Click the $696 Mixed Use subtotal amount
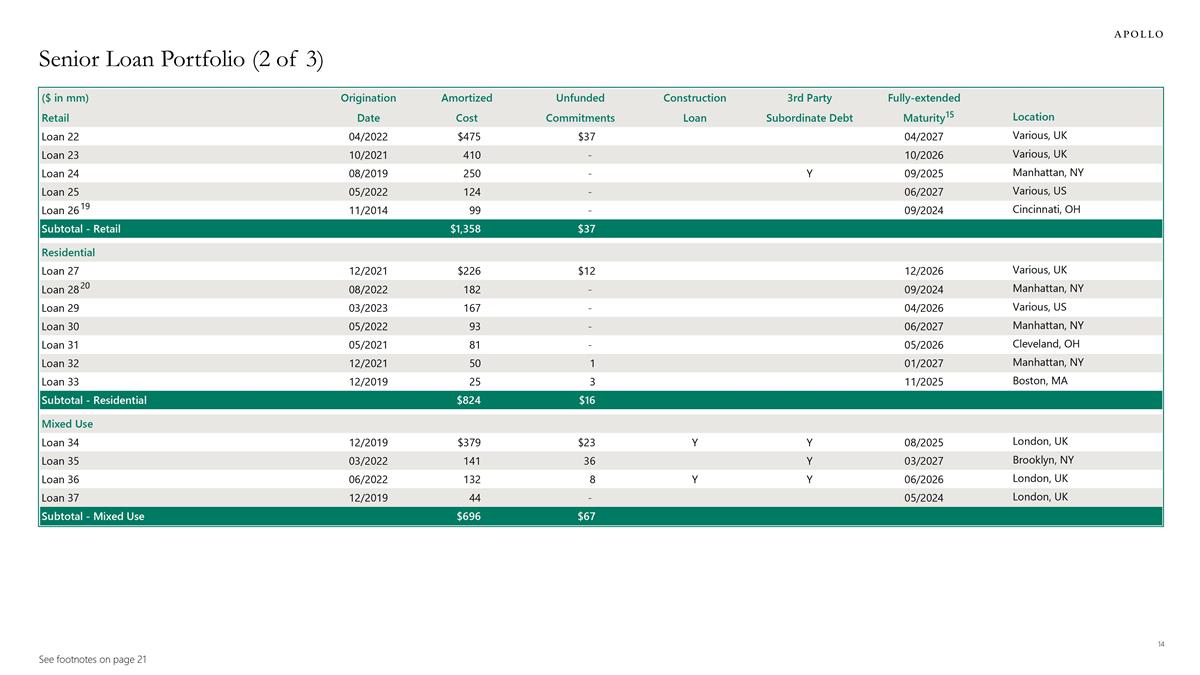1200x675 pixels. (x=467, y=516)
